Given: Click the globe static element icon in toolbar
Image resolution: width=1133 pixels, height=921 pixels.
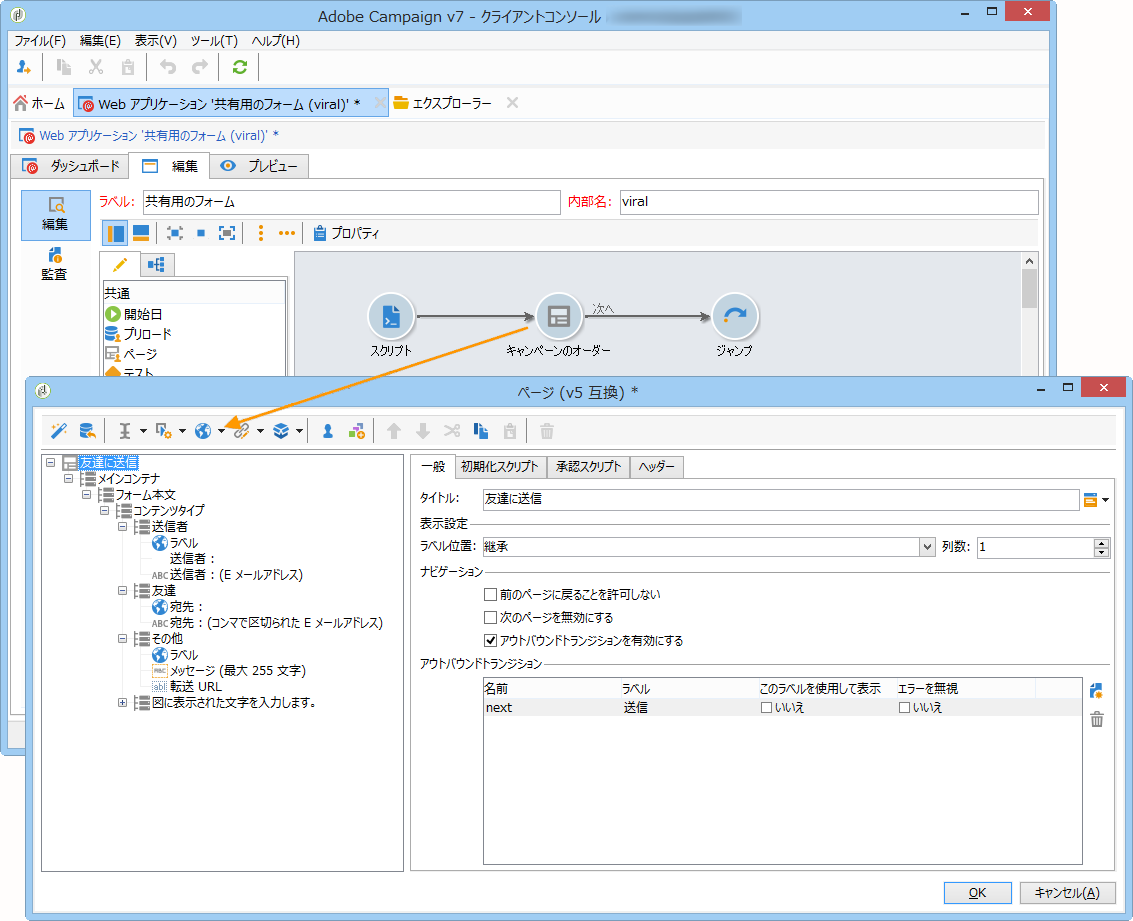Looking at the screenshot, I should [203, 431].
